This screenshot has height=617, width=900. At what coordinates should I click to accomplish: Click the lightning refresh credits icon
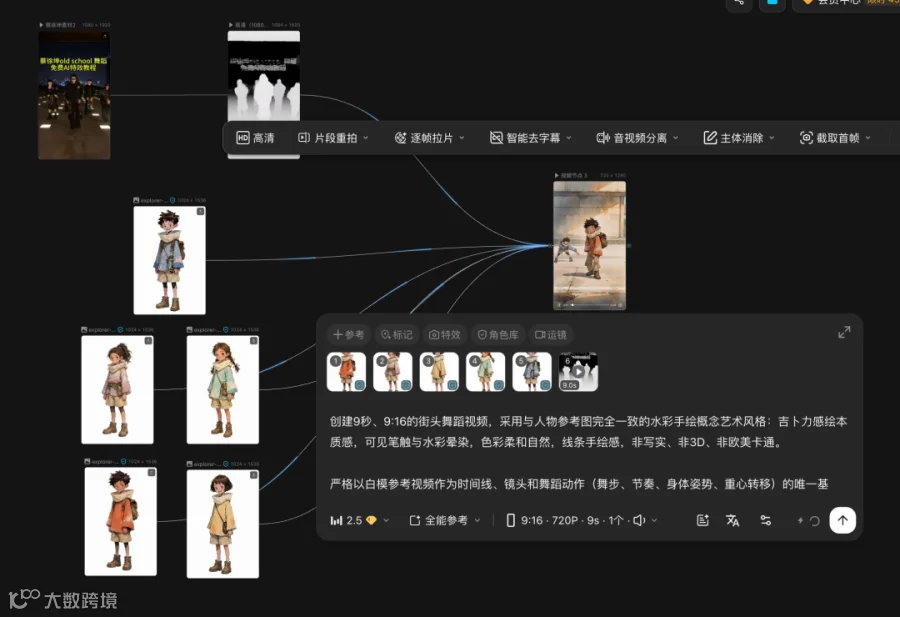pos(808,521)
